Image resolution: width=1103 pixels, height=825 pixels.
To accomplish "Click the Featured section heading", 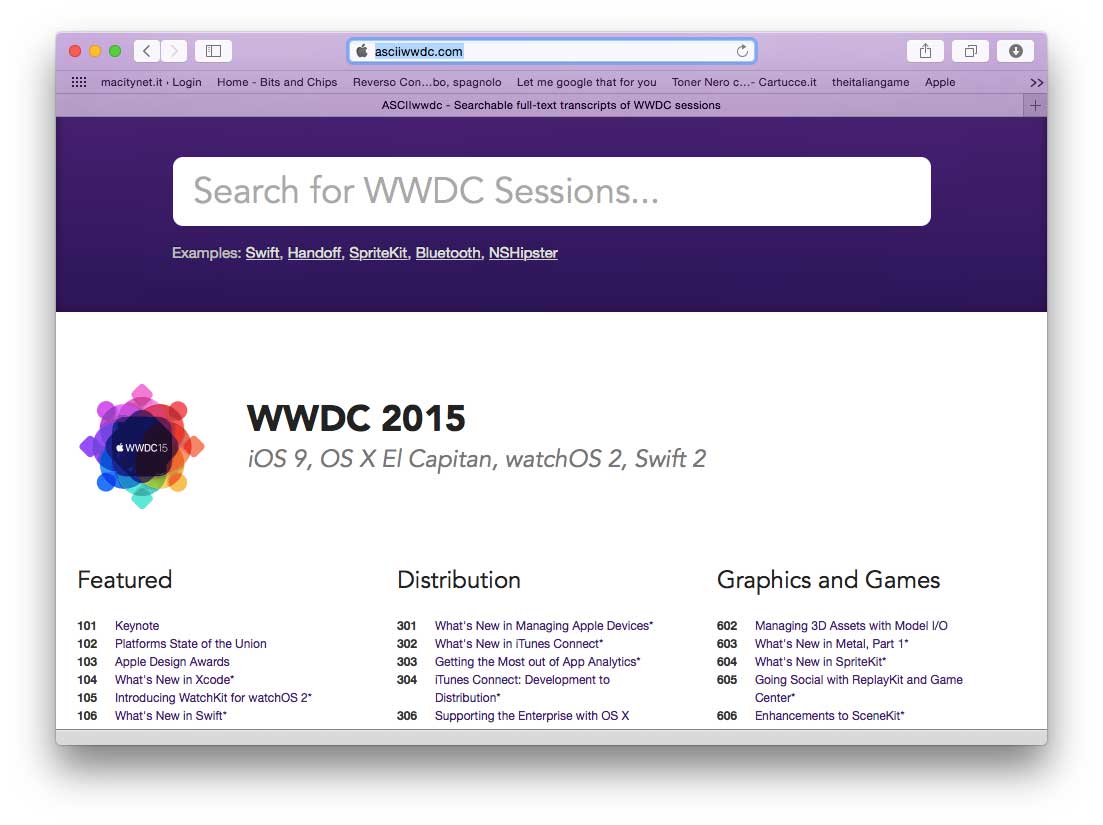I will pos(125,580).
